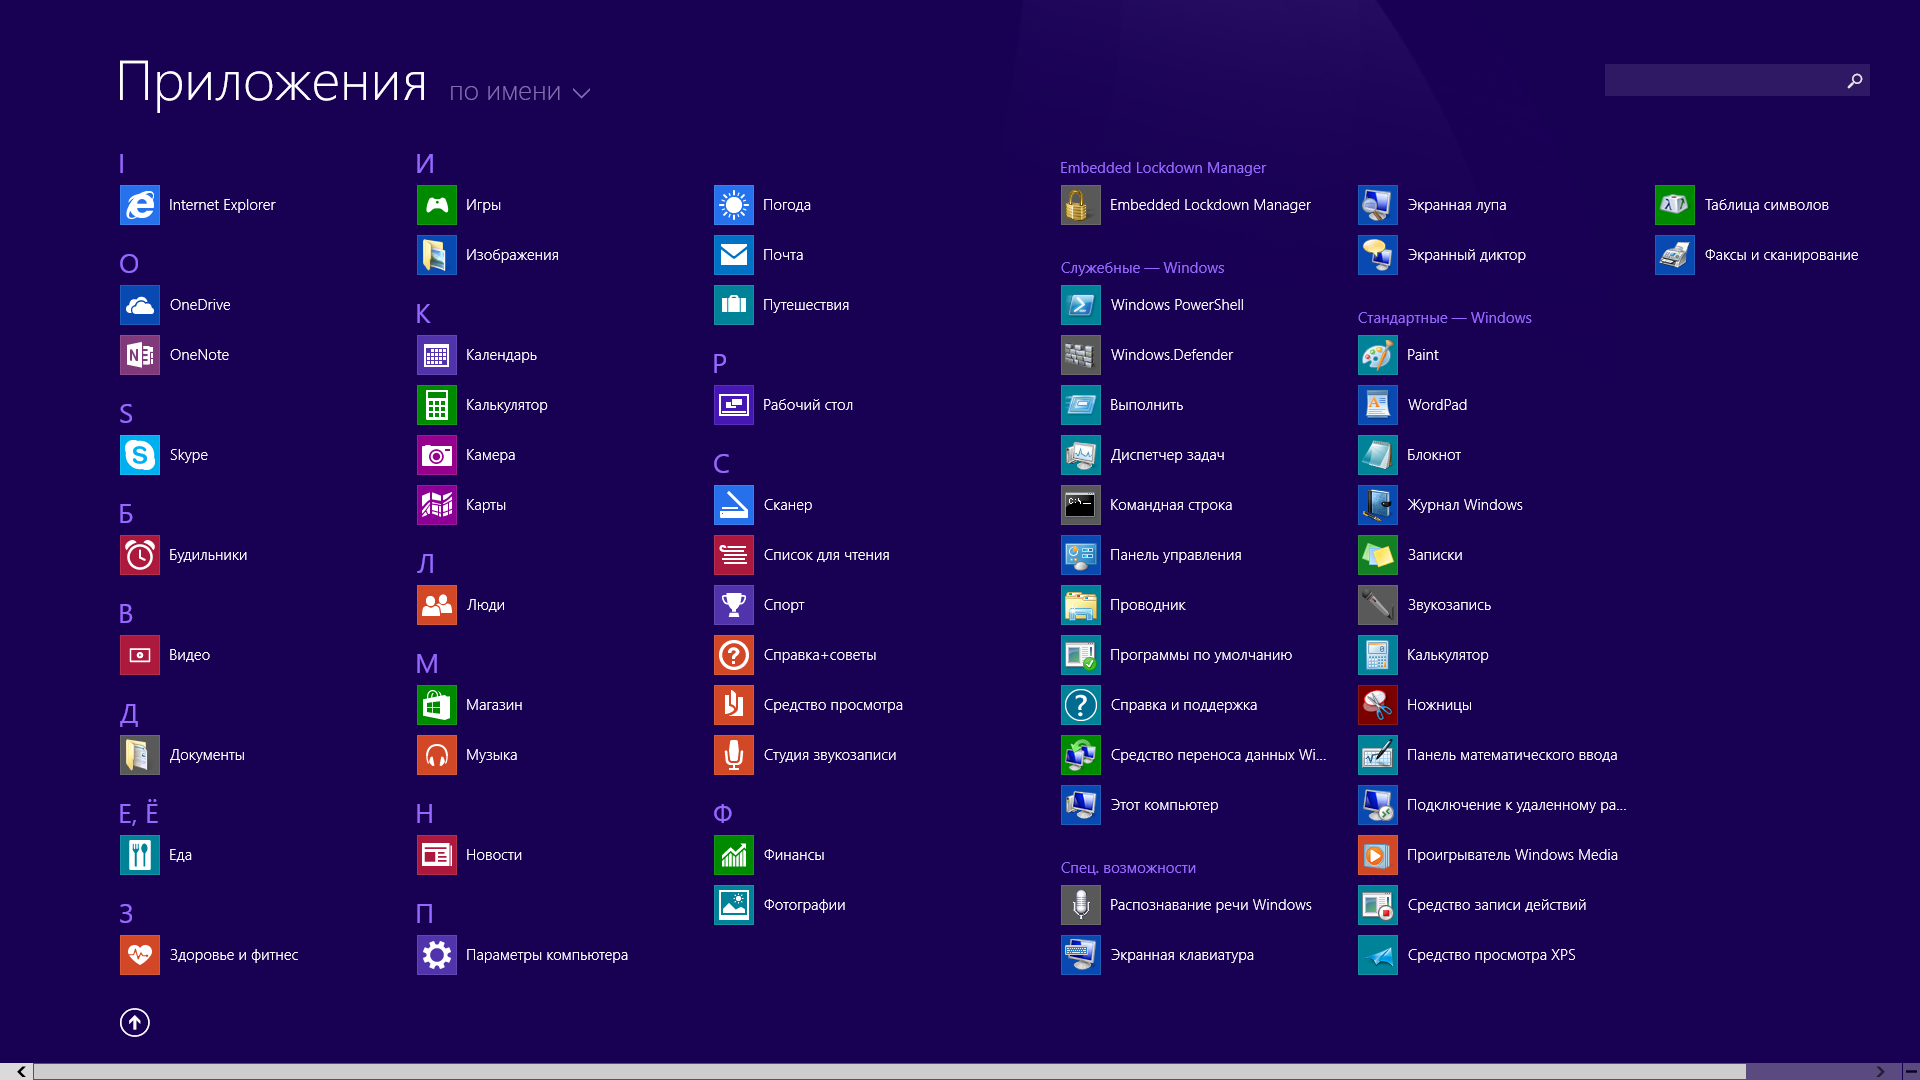Image resolution: width=1920 pixels, height=1080 pixels.
Task: Select 'Этот компьютер' entry
Action: 1164,805
